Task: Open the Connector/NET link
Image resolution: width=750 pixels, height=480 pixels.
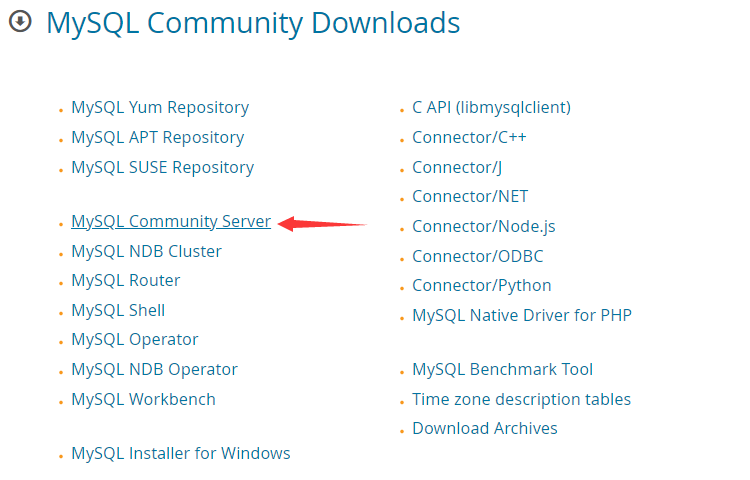Action: coord(470,196)
